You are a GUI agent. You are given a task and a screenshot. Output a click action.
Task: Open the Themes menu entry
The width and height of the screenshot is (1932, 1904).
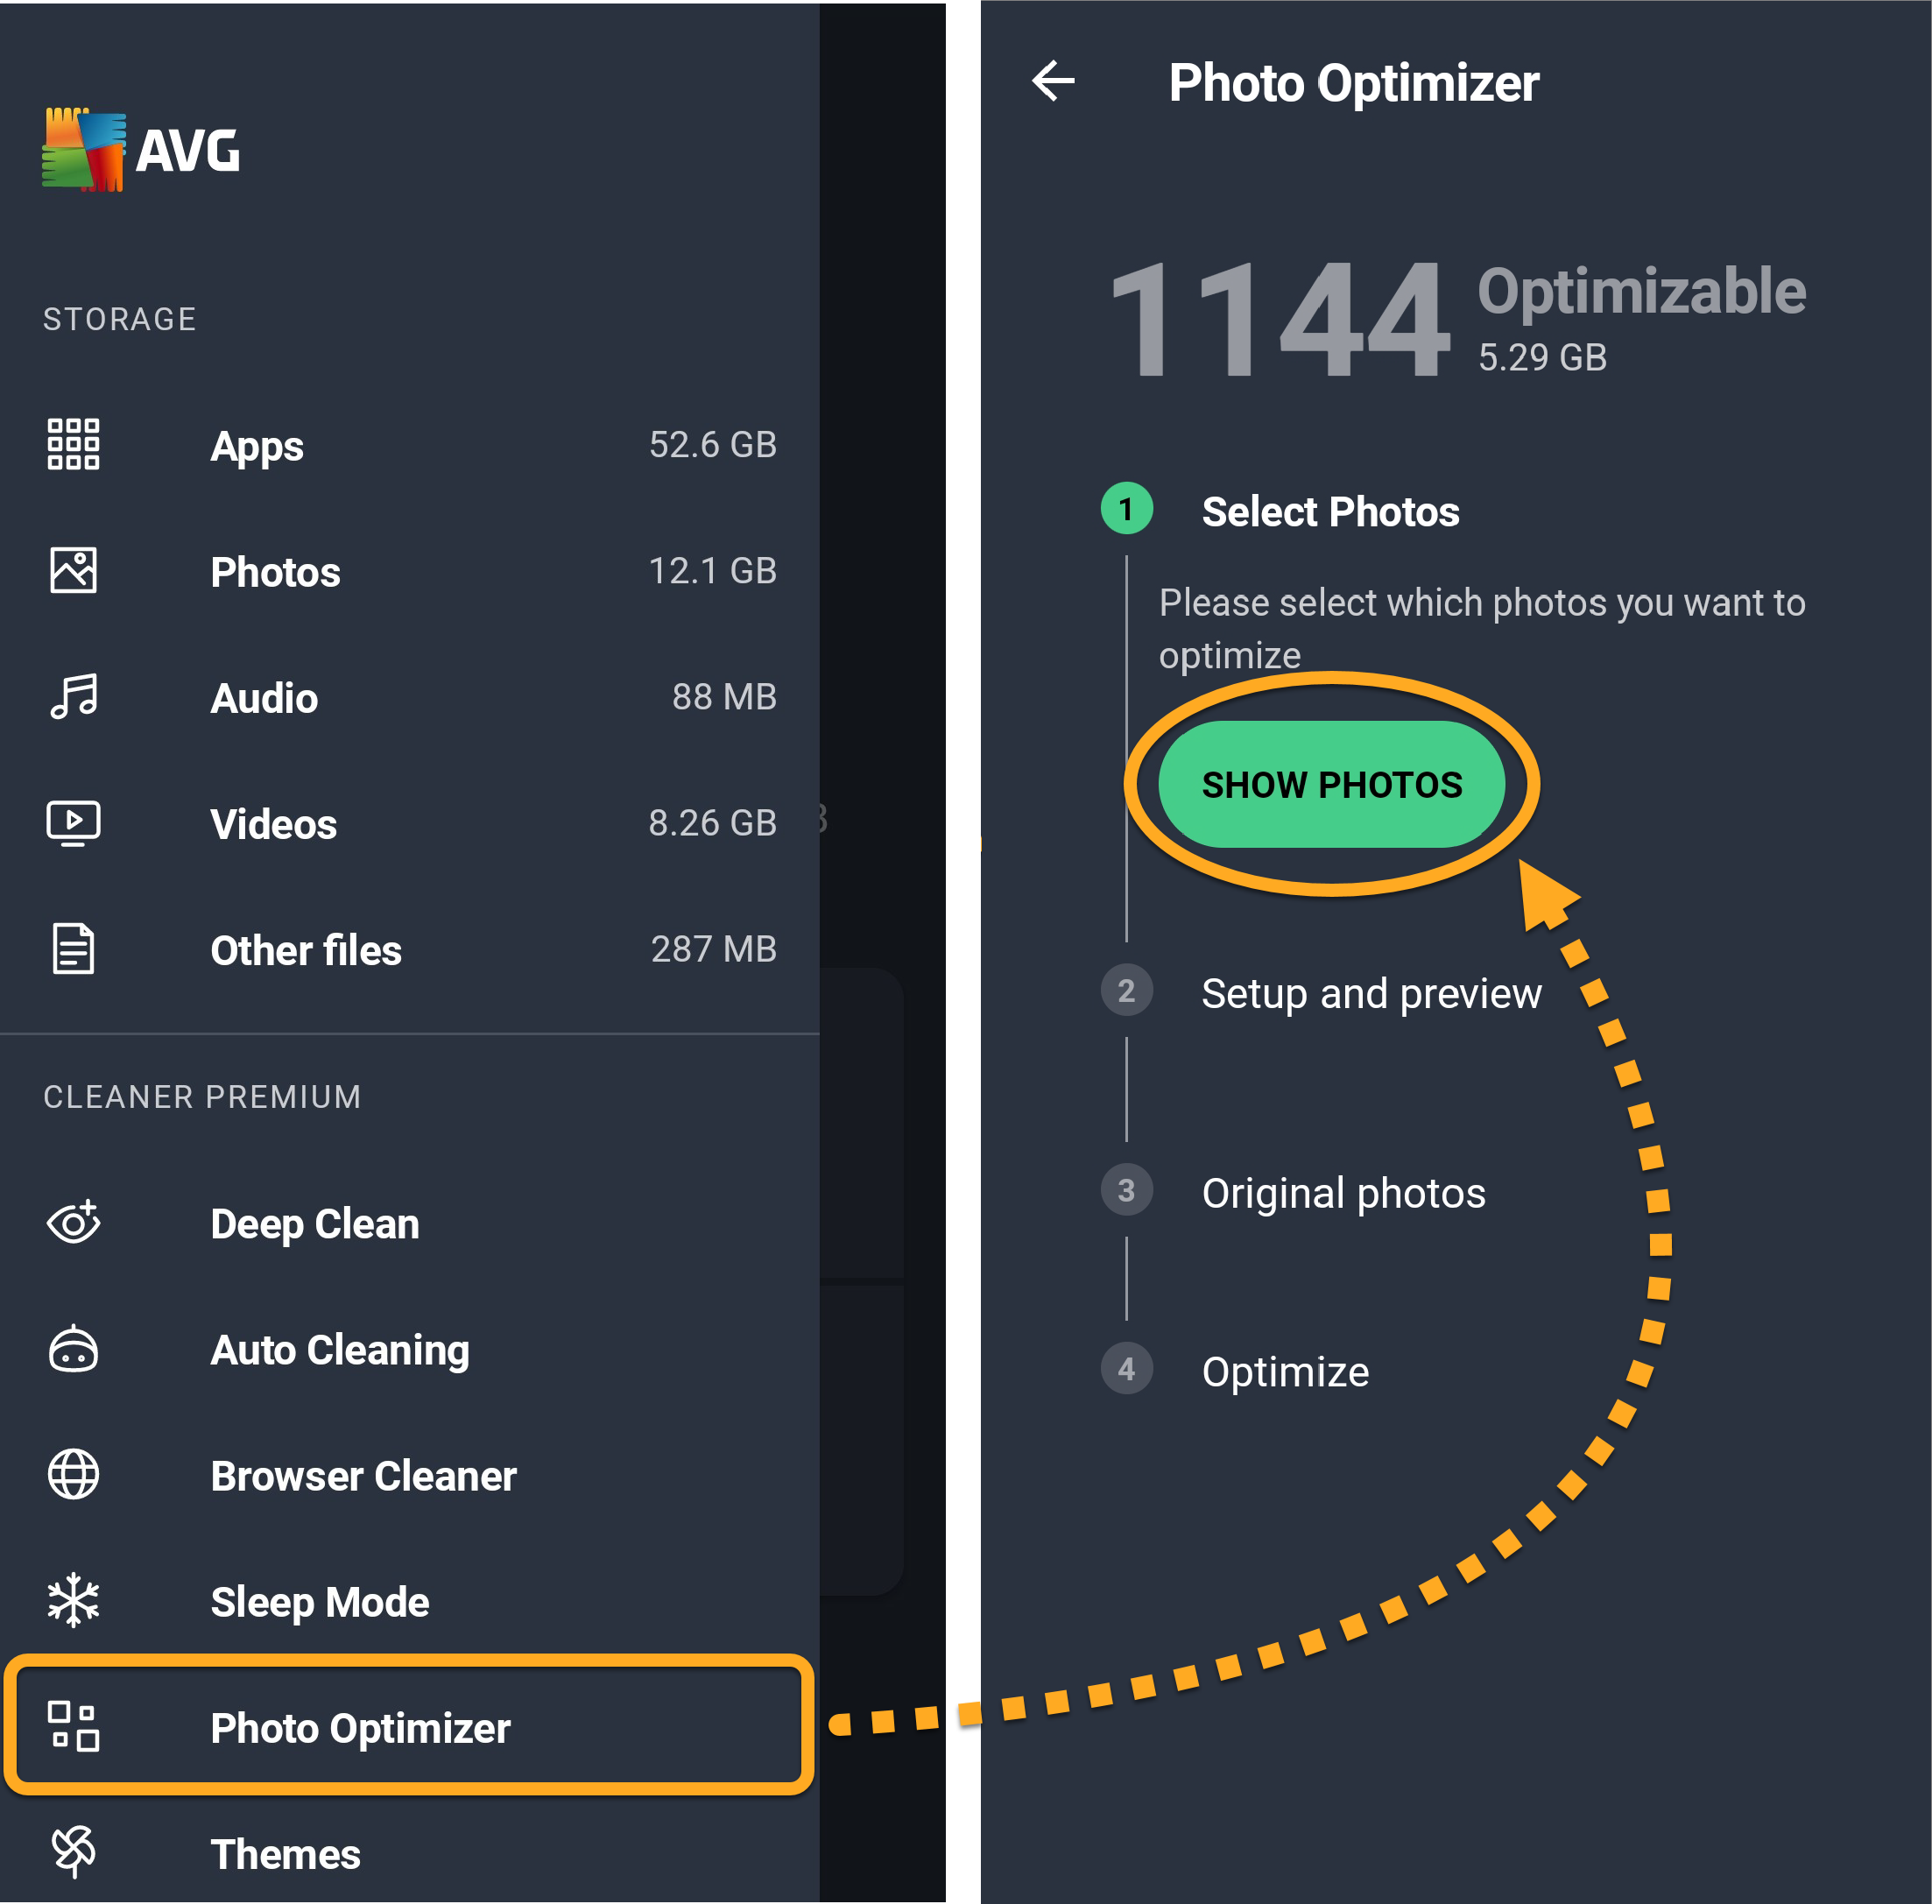[x=286, y=1854]
